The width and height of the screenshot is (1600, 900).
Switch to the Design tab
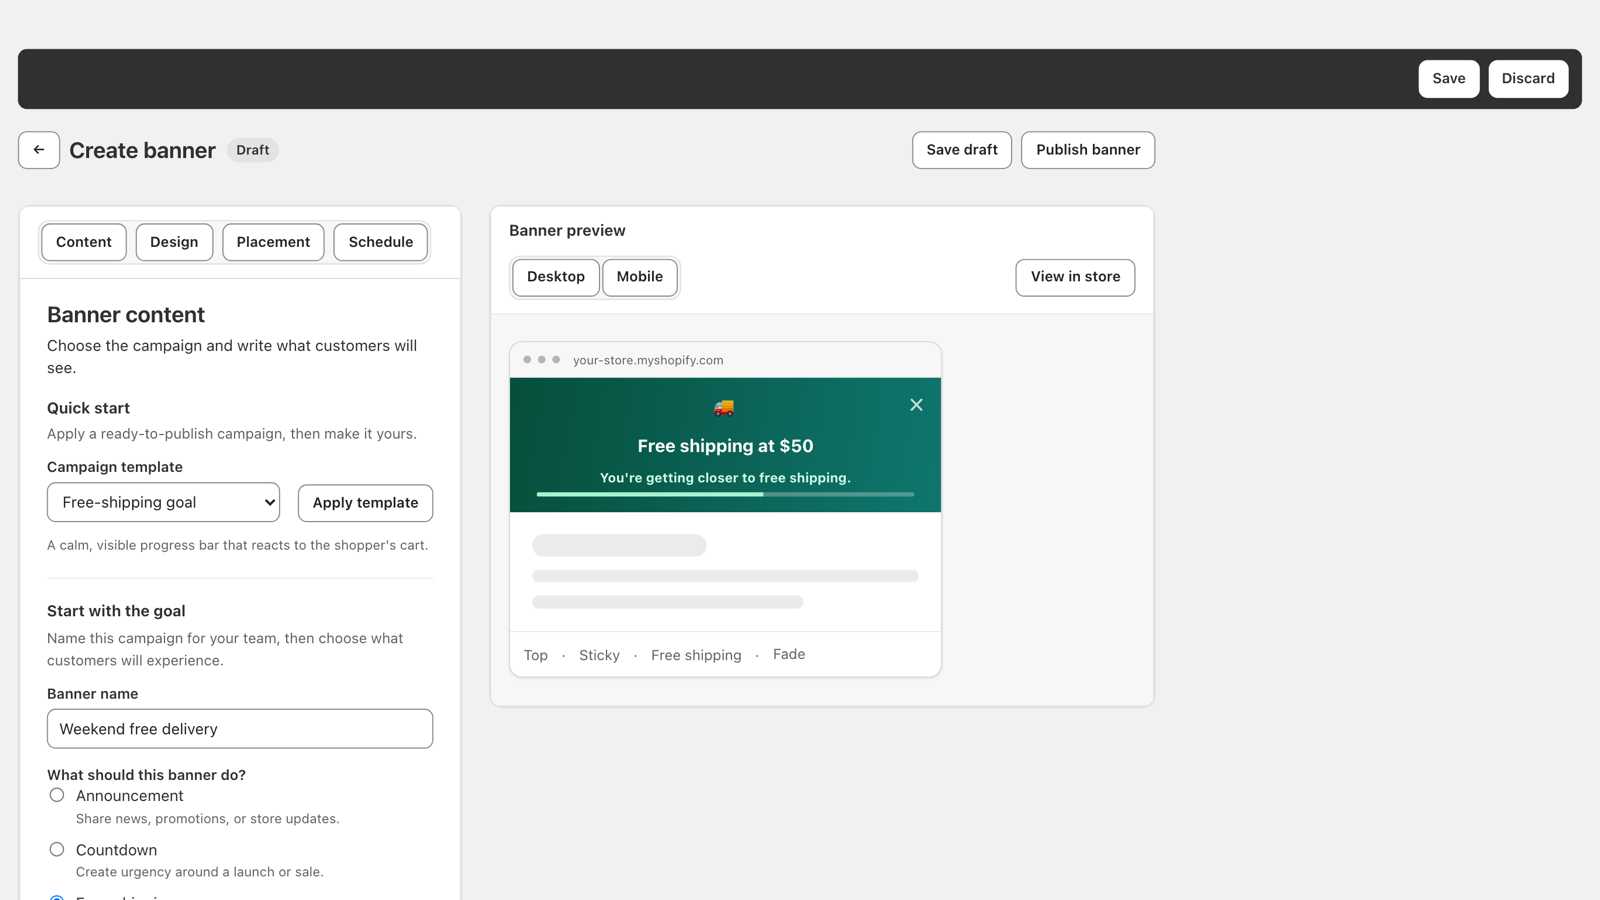174,242
